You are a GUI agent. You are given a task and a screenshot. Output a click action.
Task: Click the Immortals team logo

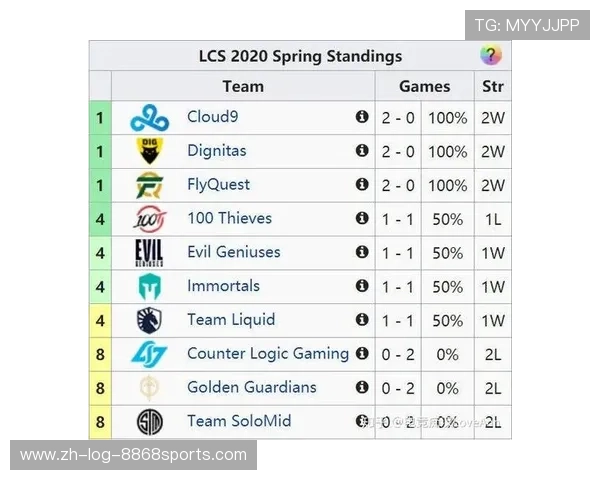(x=149, y=287)
